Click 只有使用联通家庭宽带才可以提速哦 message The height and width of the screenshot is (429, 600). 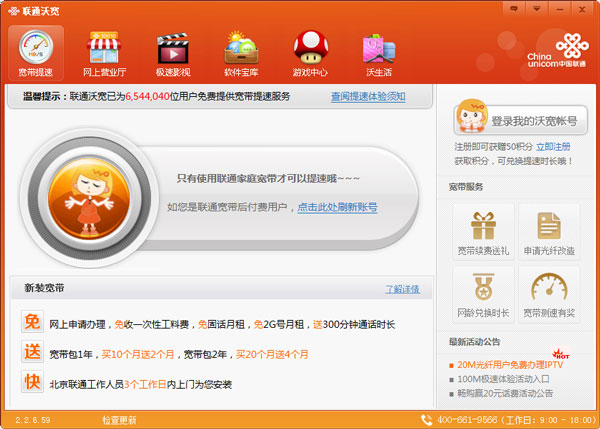click(268, 179)
